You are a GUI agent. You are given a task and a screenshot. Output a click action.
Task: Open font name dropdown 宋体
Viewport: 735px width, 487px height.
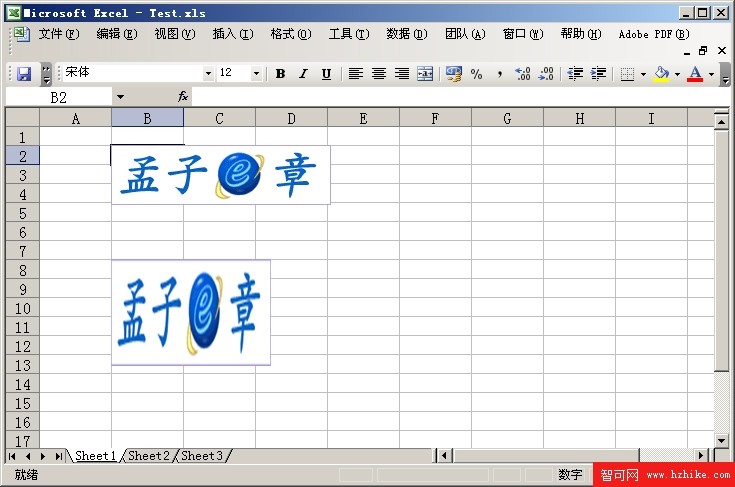pos(208,73)
